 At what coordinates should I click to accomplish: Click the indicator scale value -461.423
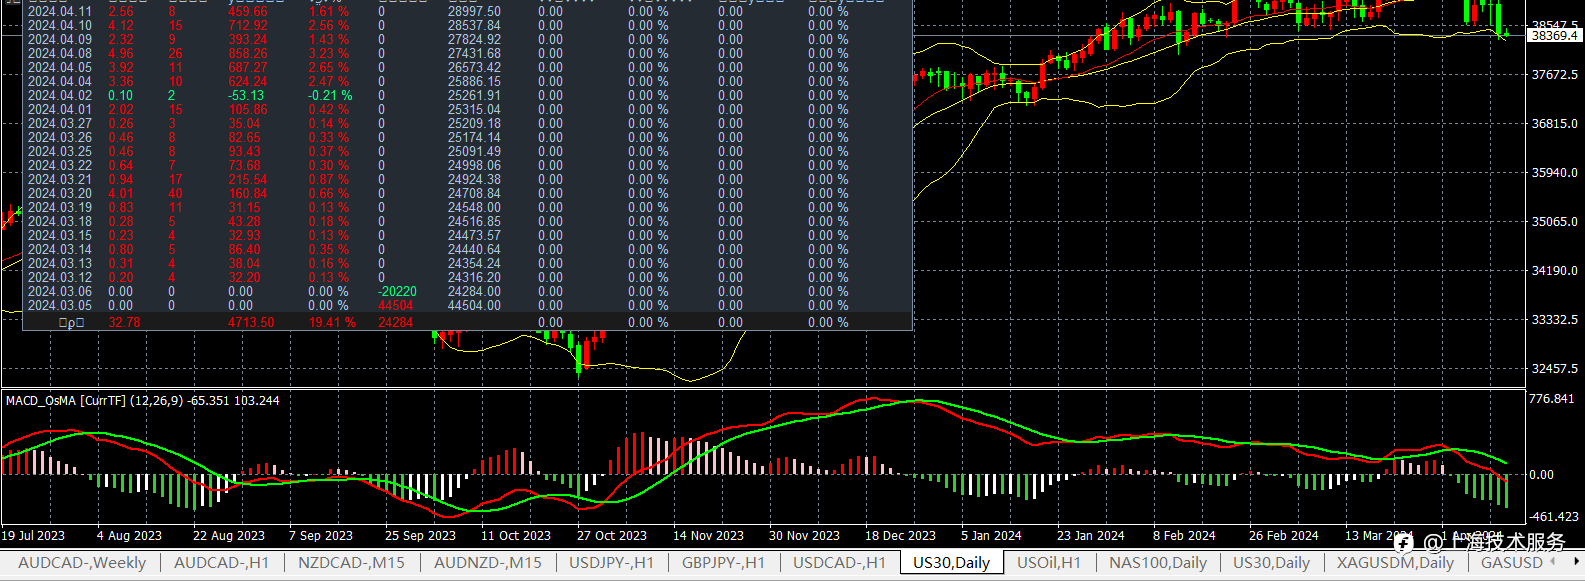1554,517
